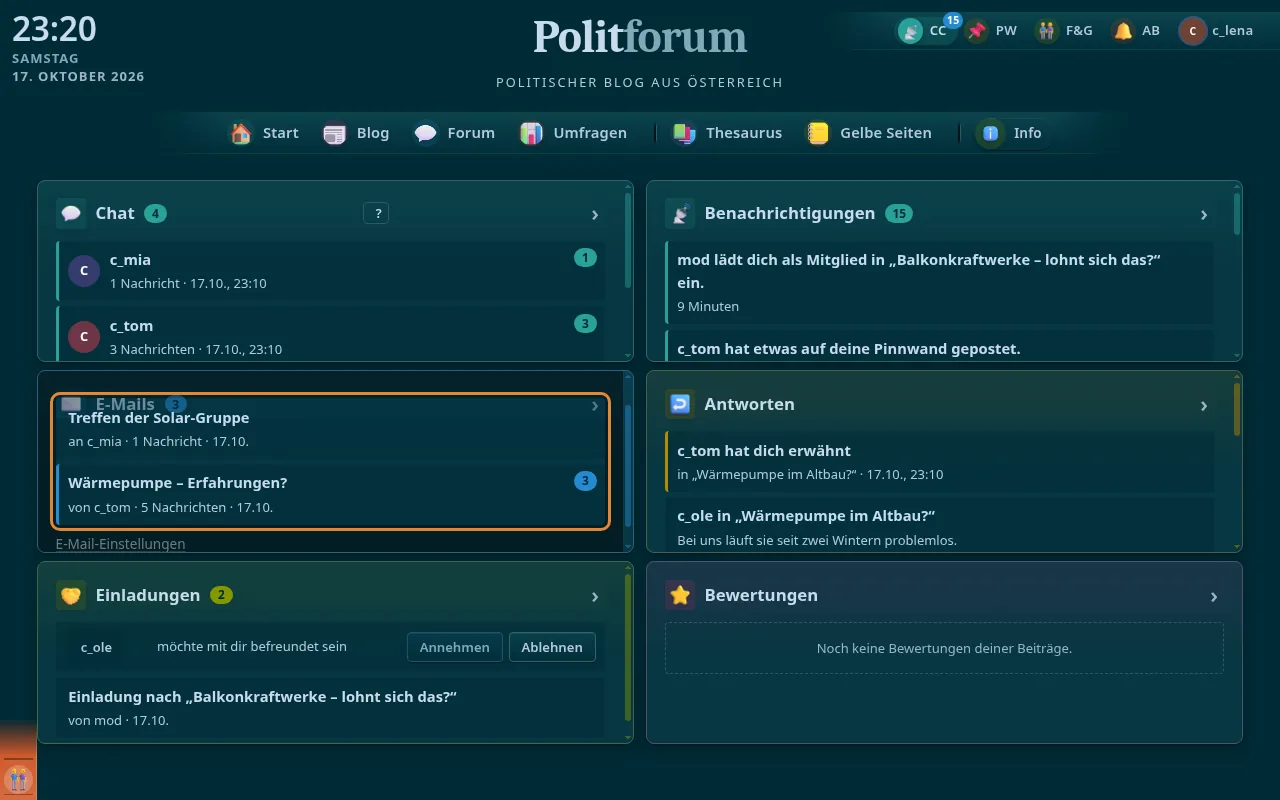Click the star icon in Bewertungen header

tap(680, 595)
